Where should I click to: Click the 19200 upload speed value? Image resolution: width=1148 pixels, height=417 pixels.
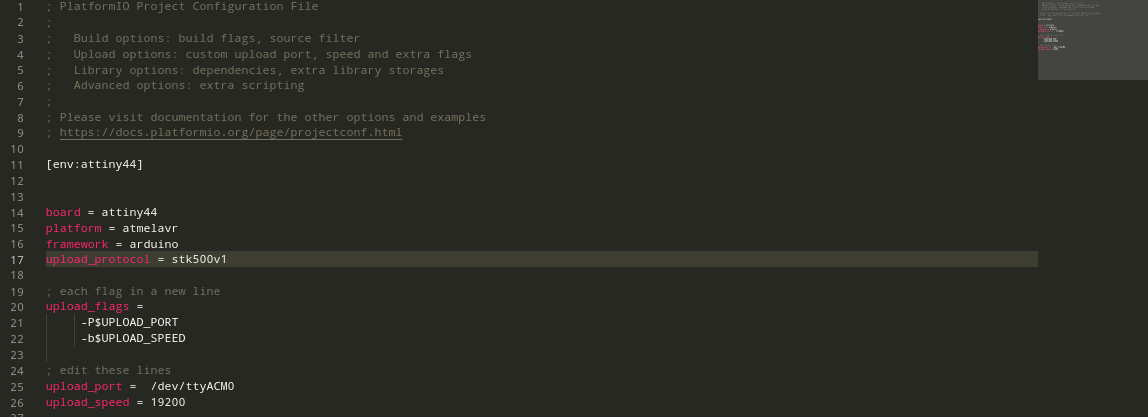click(x=168, y=402)
